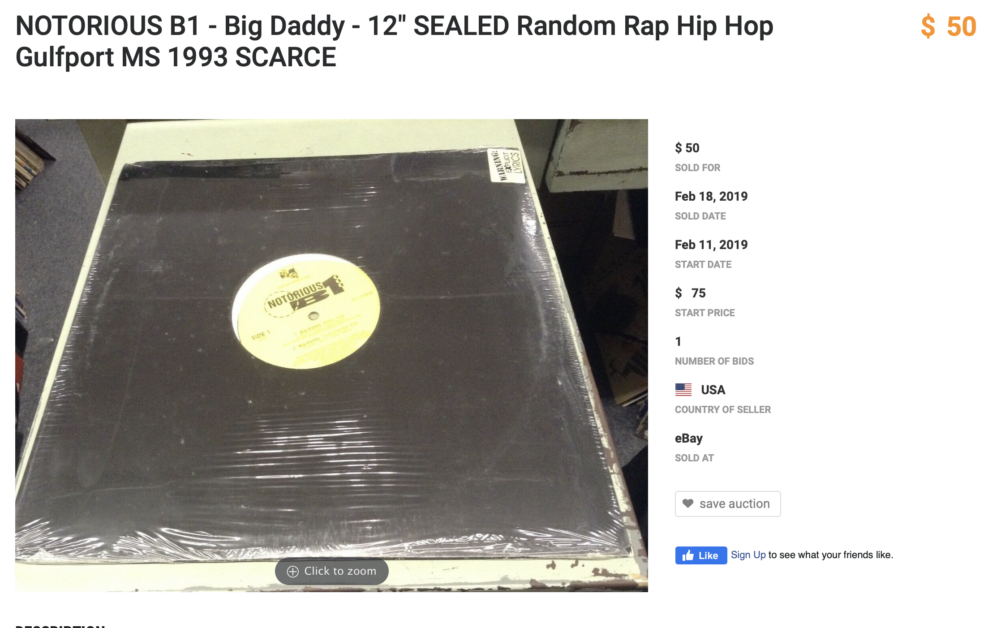Click the save auction button
The image size is (988, 628).
(728, 504)
